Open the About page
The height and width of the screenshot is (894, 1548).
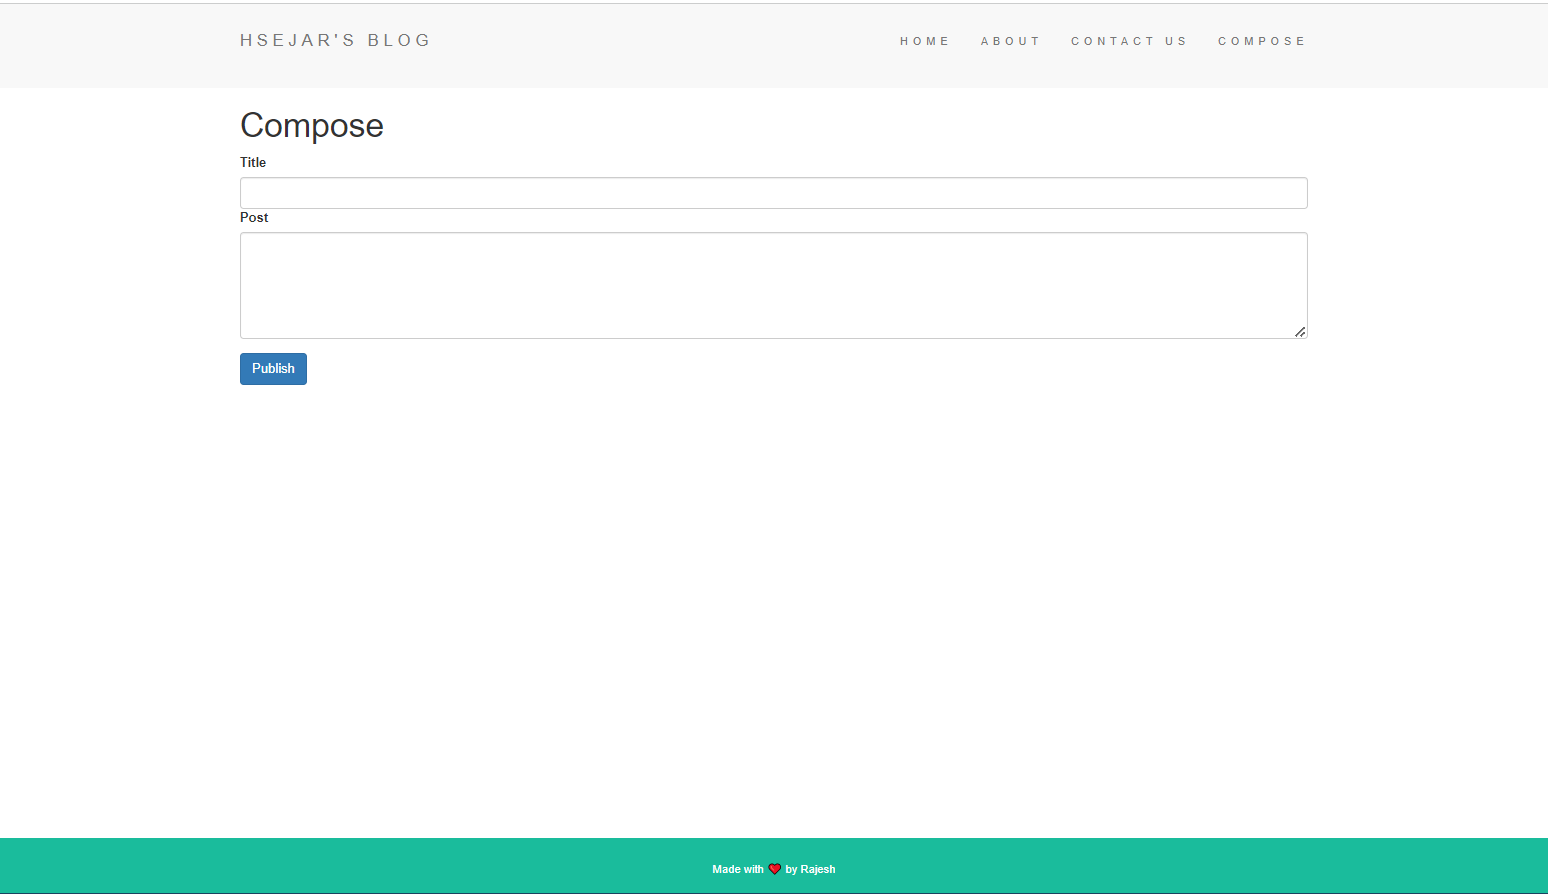1010,41
